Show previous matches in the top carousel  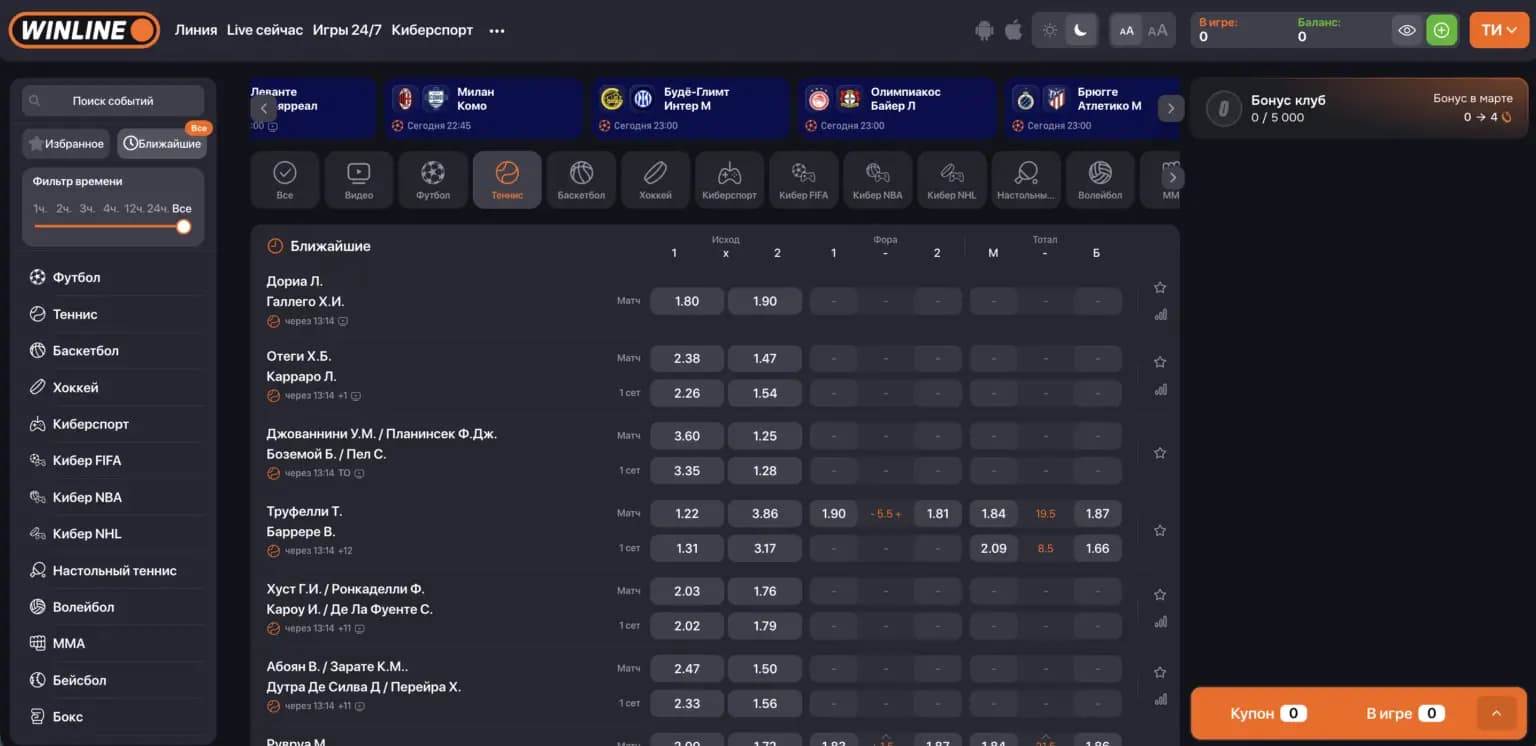pyautogui.click(x=264, y=108)
